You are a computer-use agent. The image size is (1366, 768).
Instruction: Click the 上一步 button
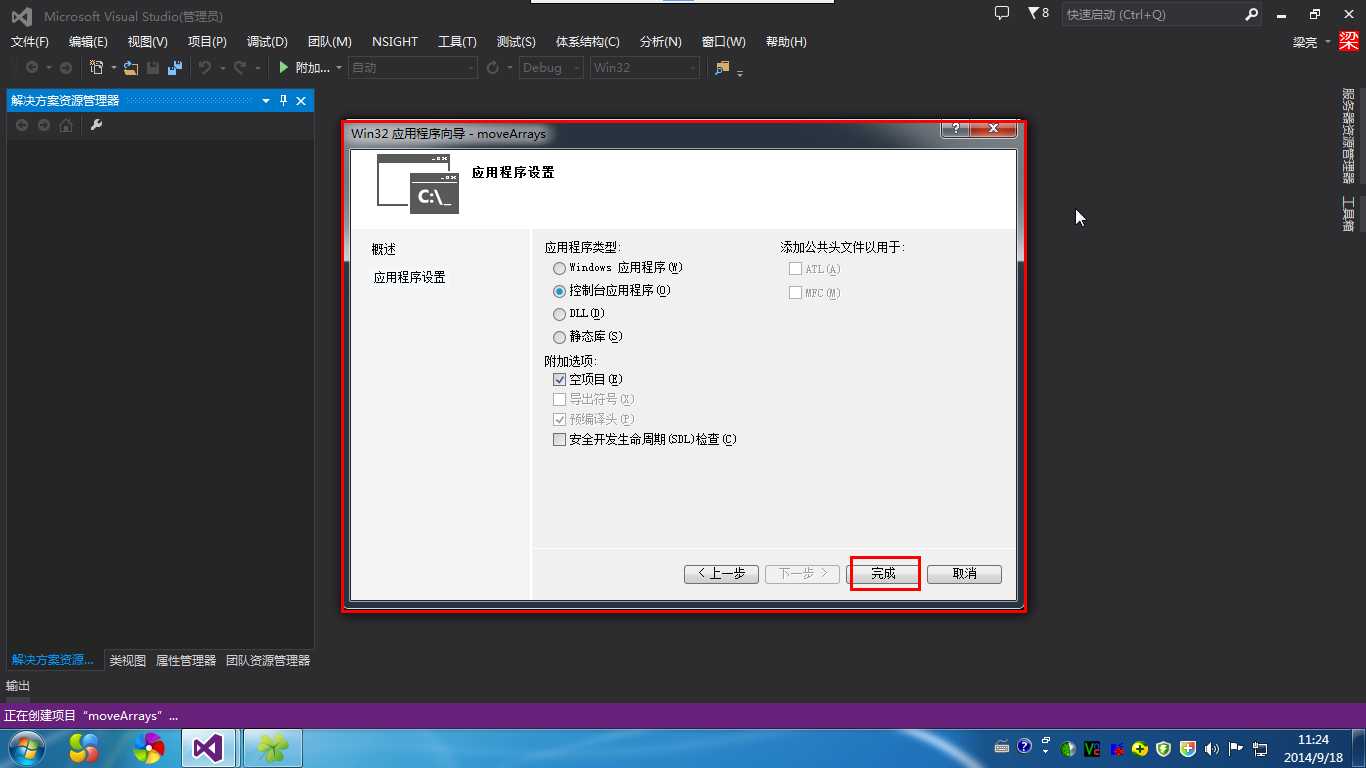click(721, 574)
